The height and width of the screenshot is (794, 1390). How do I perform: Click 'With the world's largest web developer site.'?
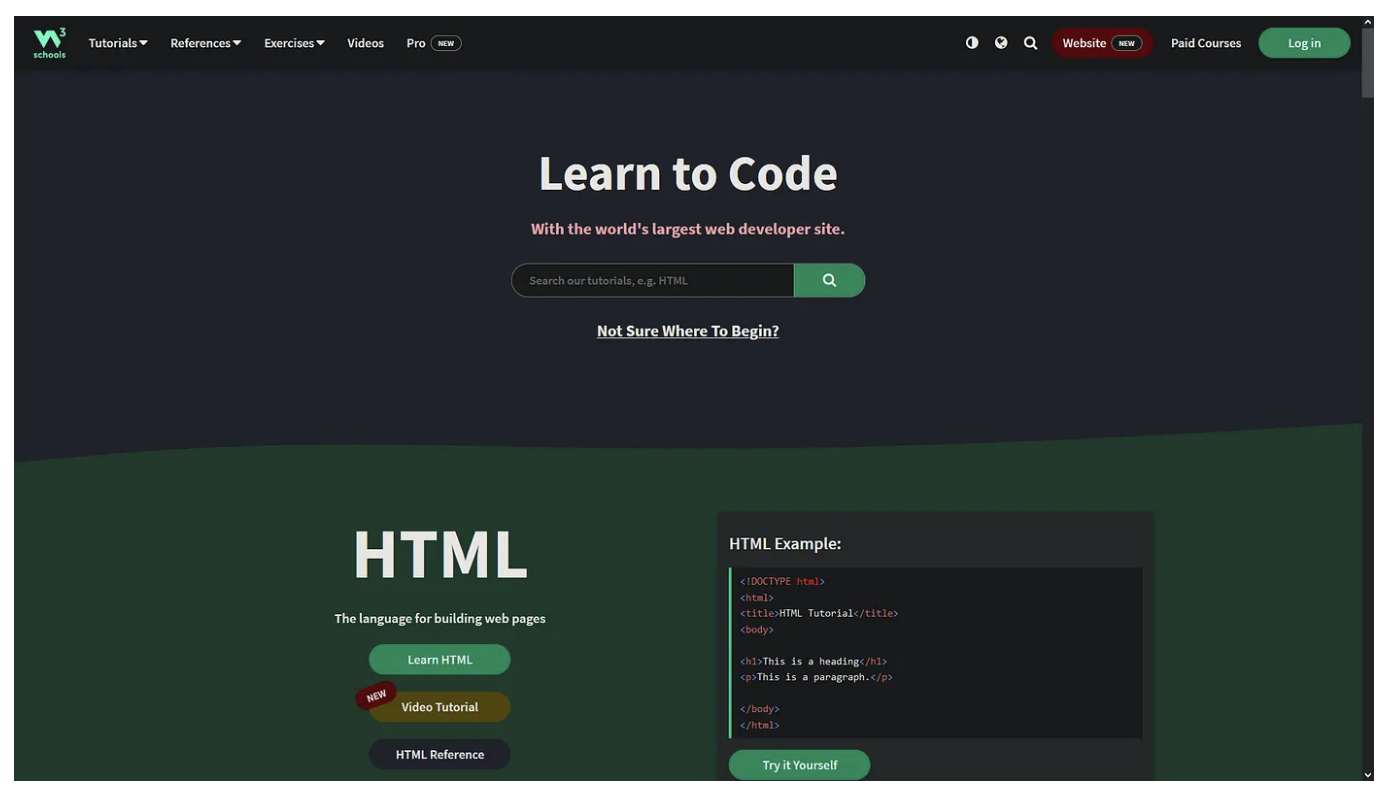688,229
